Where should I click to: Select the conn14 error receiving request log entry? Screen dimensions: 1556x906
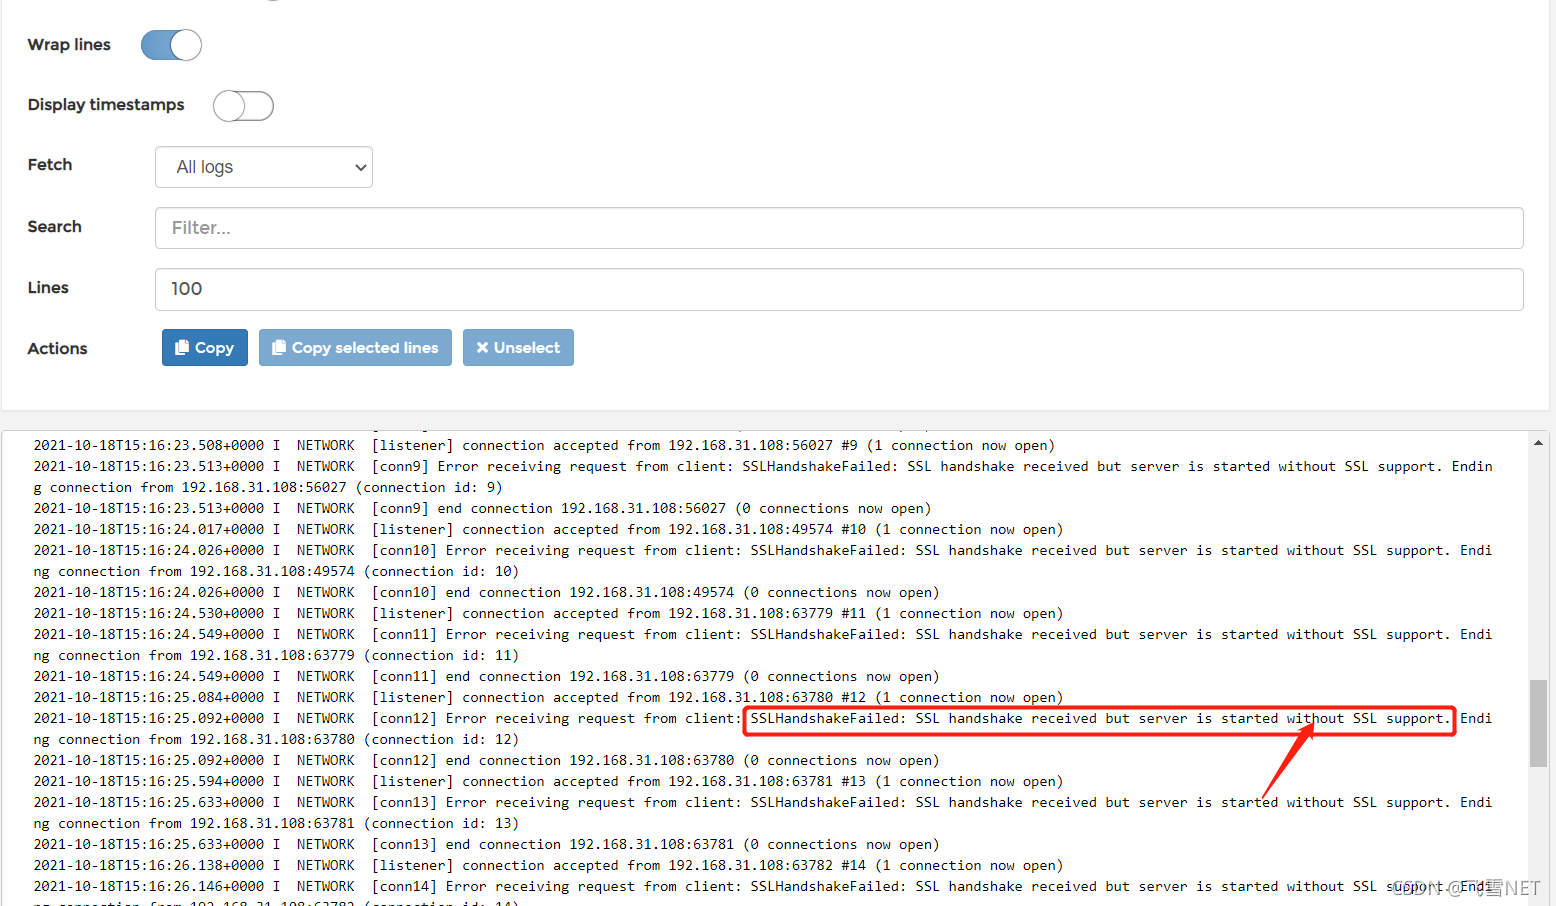coord(700,886)
